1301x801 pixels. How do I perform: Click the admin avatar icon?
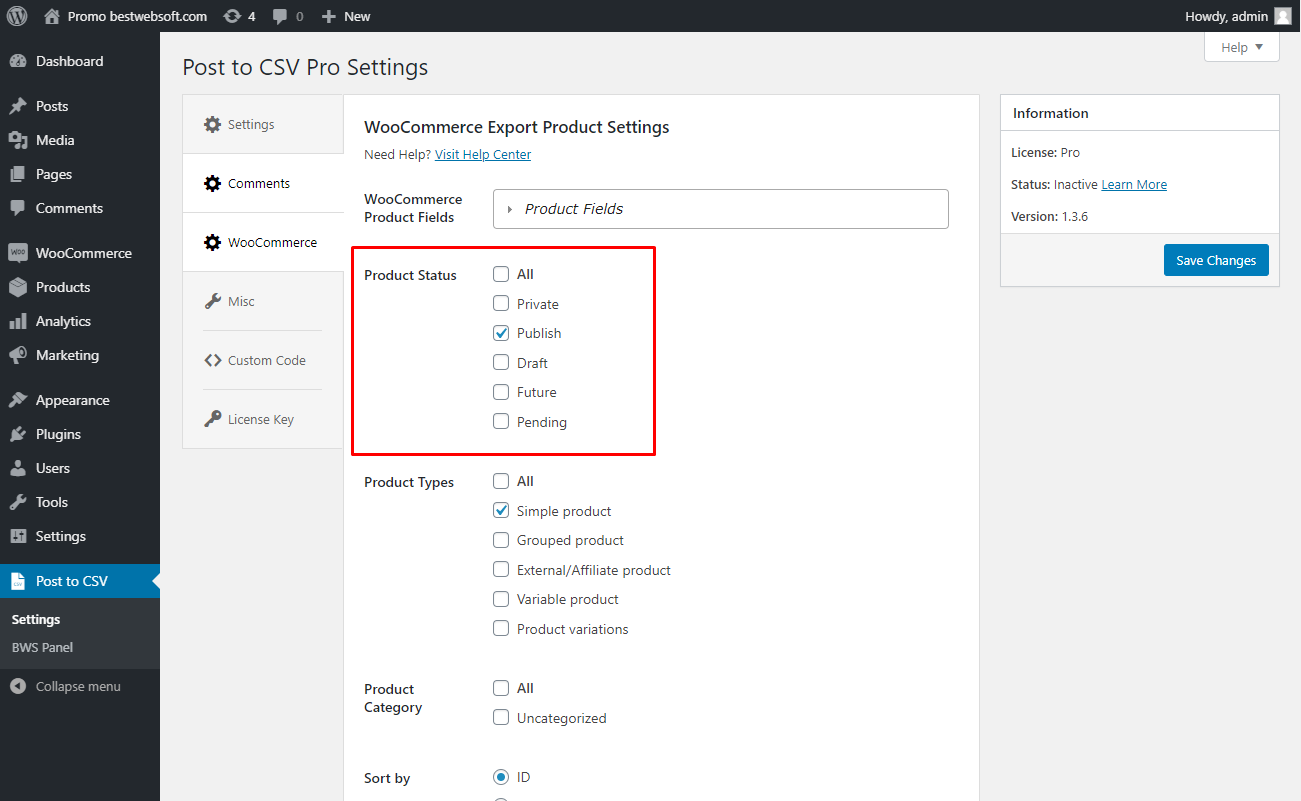click(1282, 16)
